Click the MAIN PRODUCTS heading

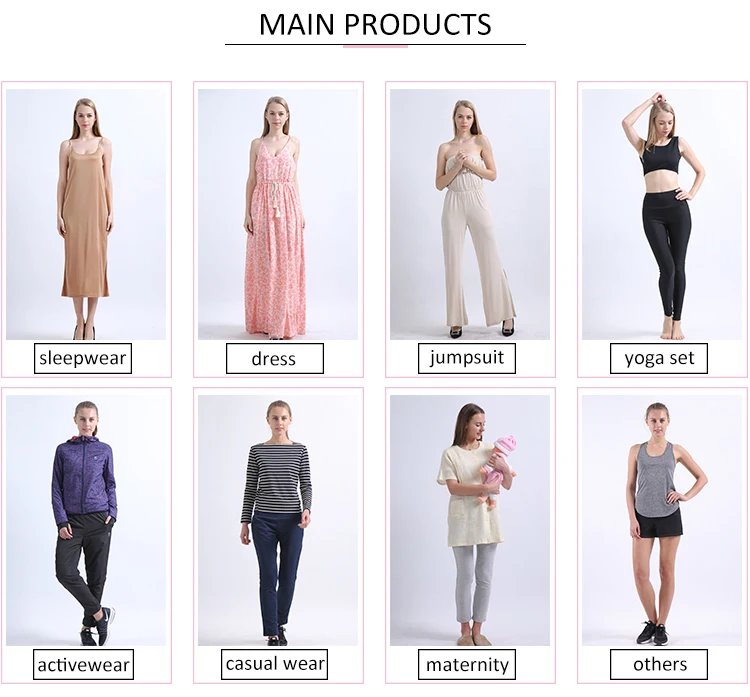(x=375, y=24)
